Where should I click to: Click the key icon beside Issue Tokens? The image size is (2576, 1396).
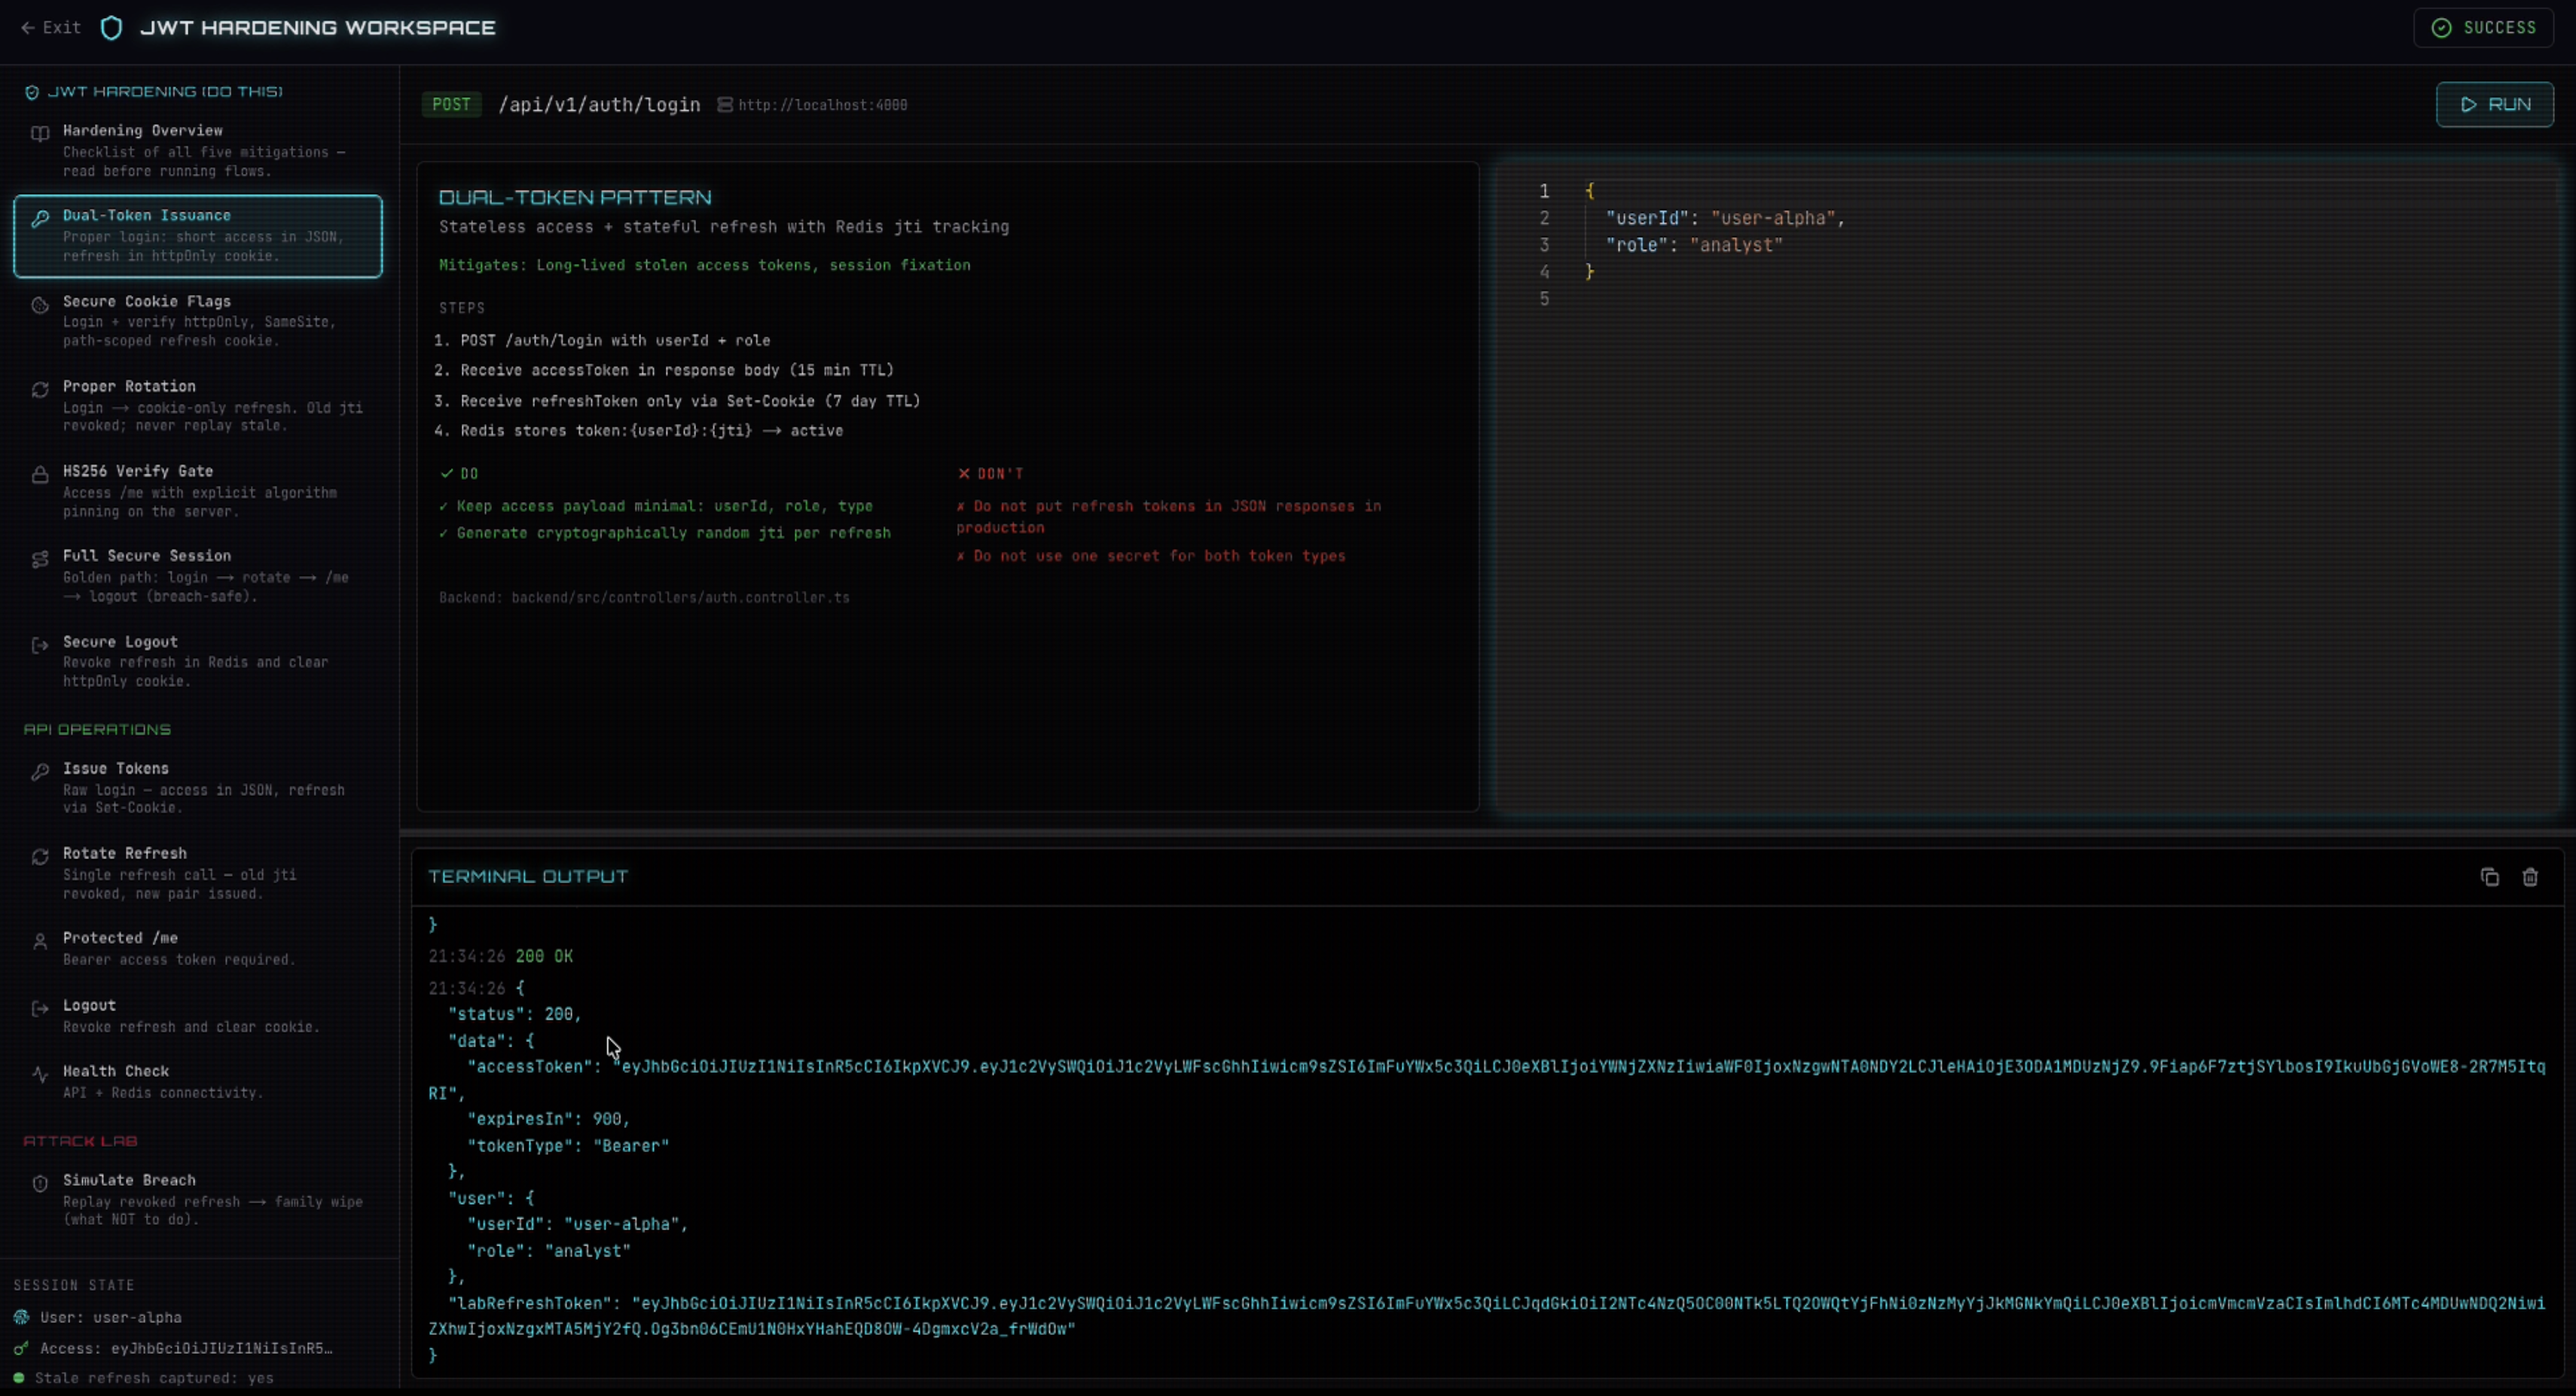(40, 772)
